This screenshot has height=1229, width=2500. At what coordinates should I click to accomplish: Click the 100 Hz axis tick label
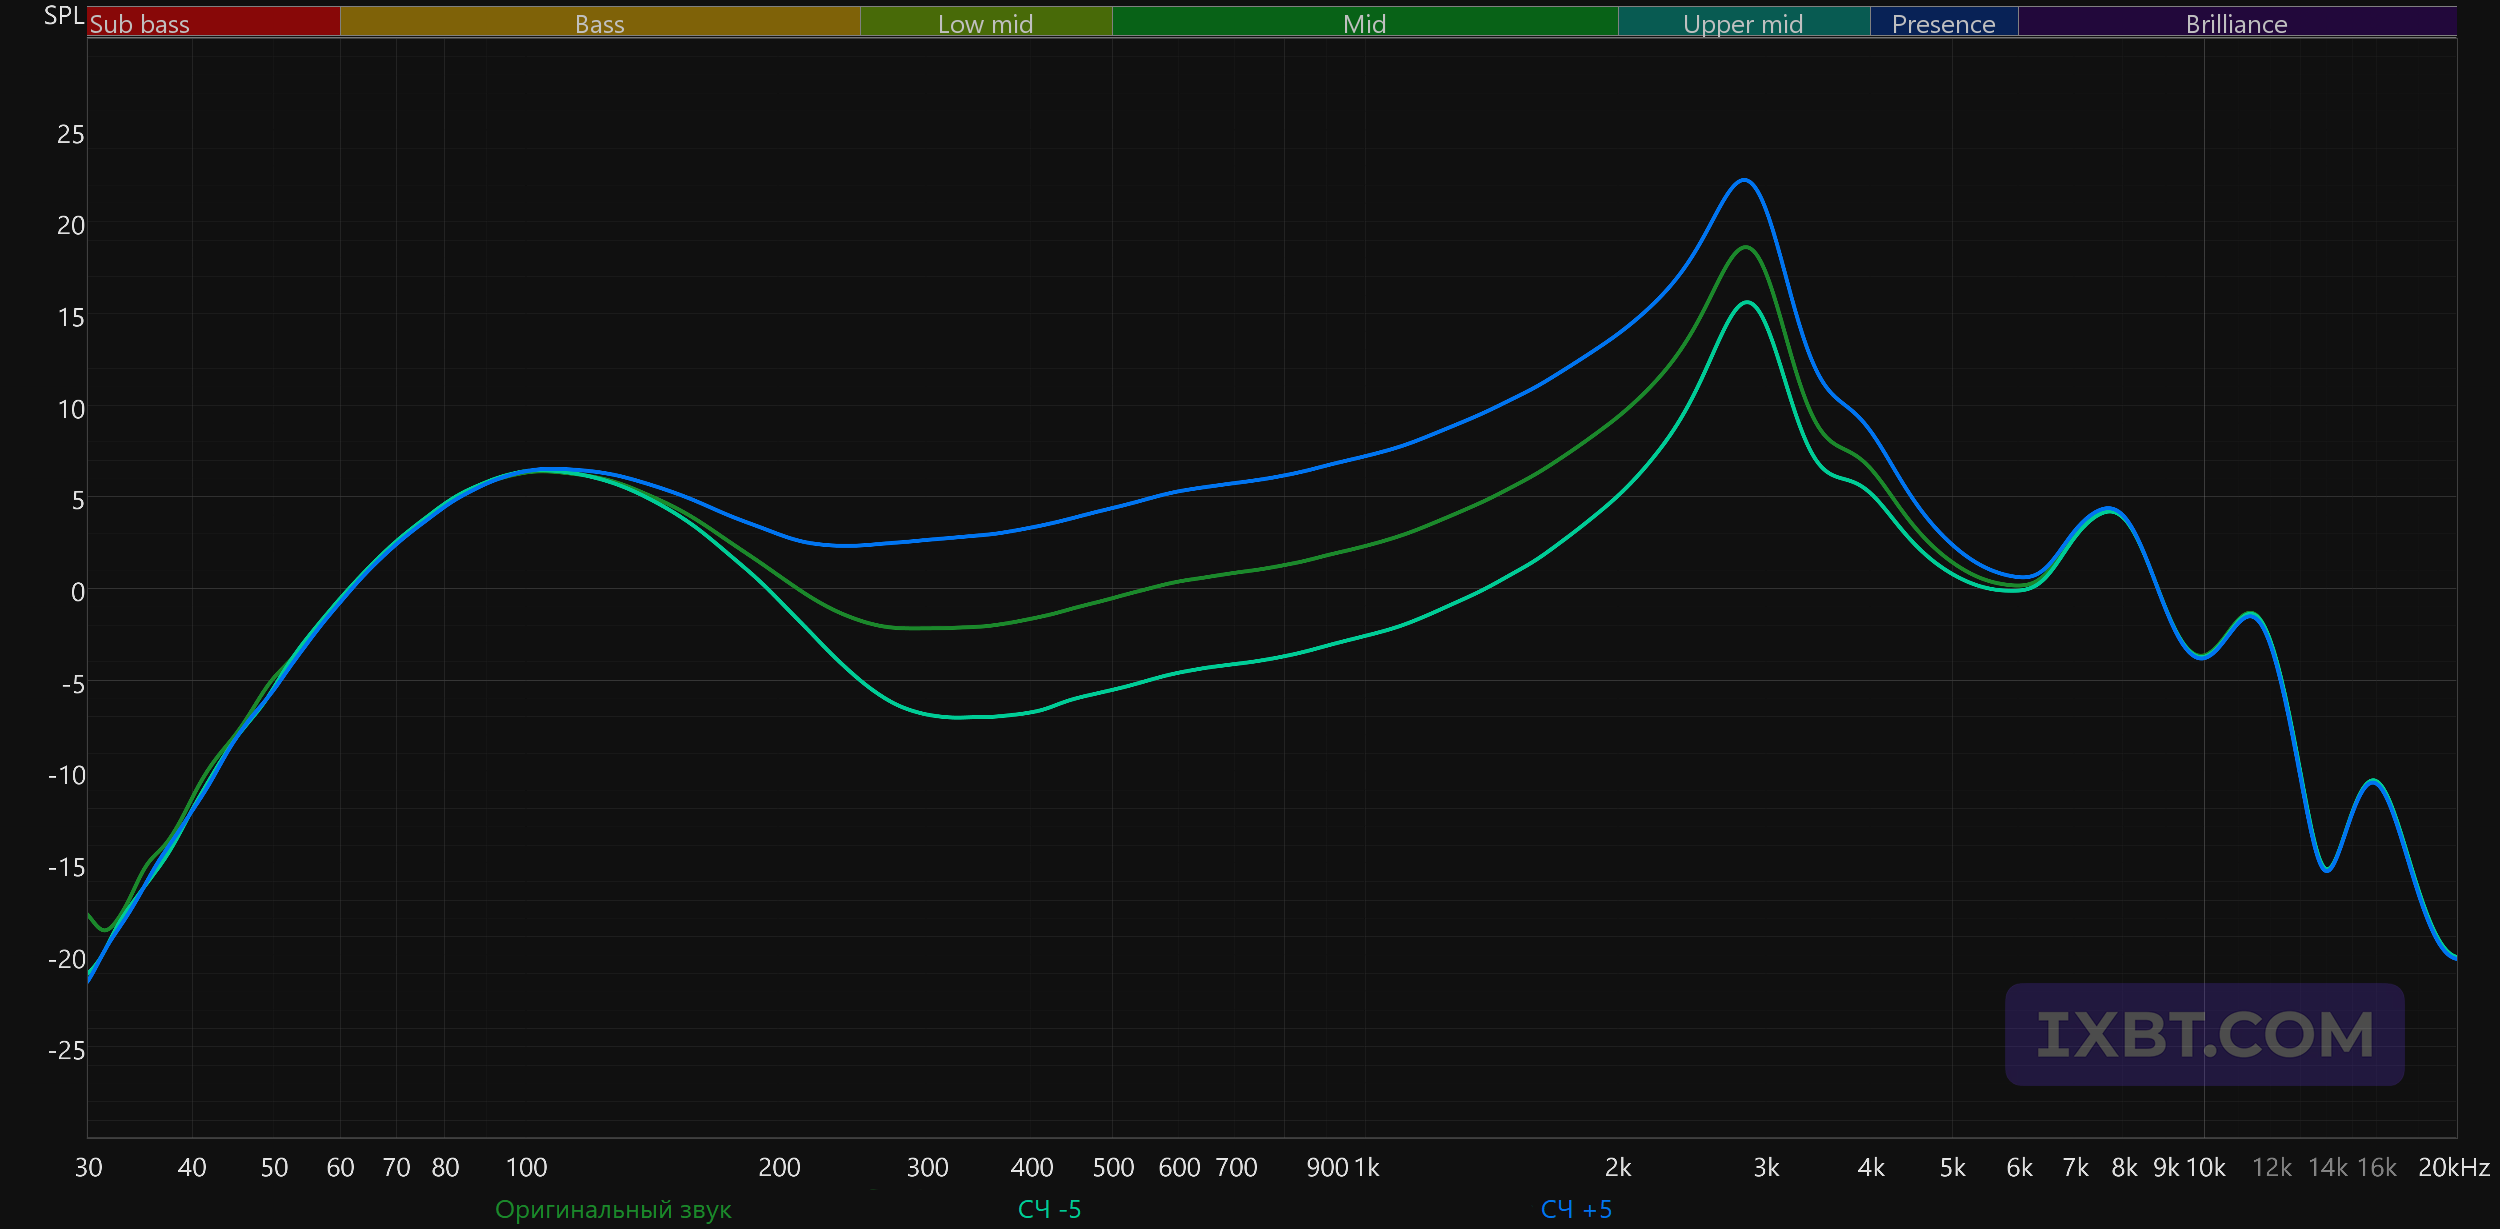coord(526,1168)
